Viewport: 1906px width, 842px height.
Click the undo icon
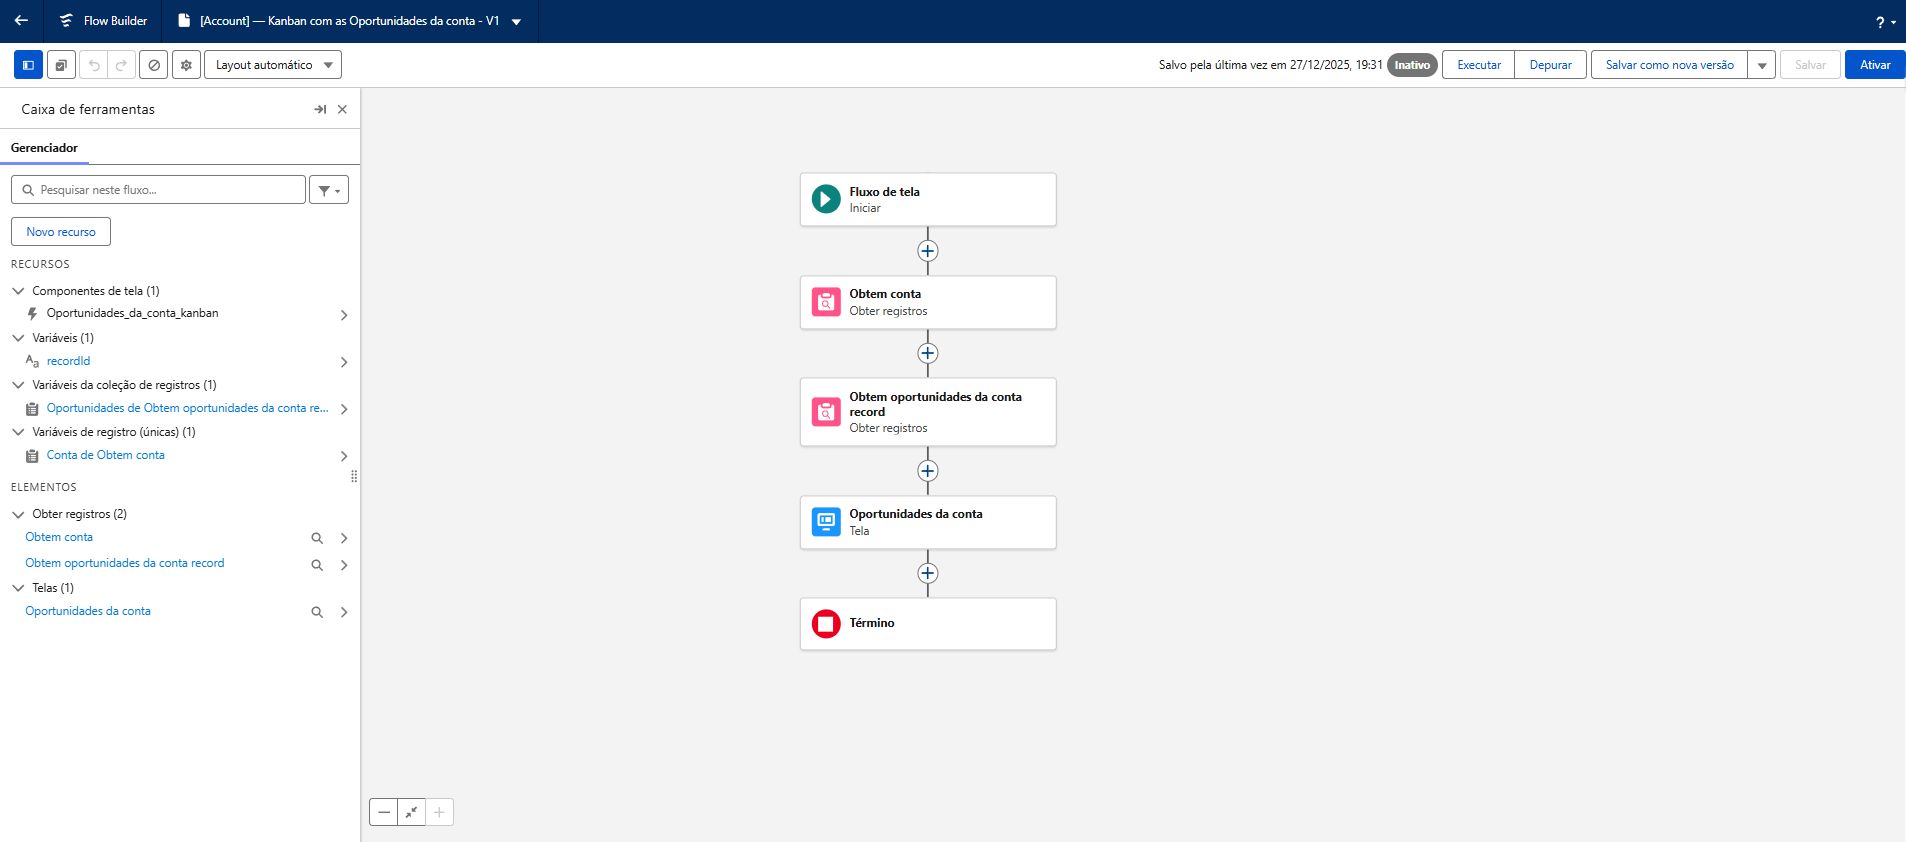coord(94,65)
